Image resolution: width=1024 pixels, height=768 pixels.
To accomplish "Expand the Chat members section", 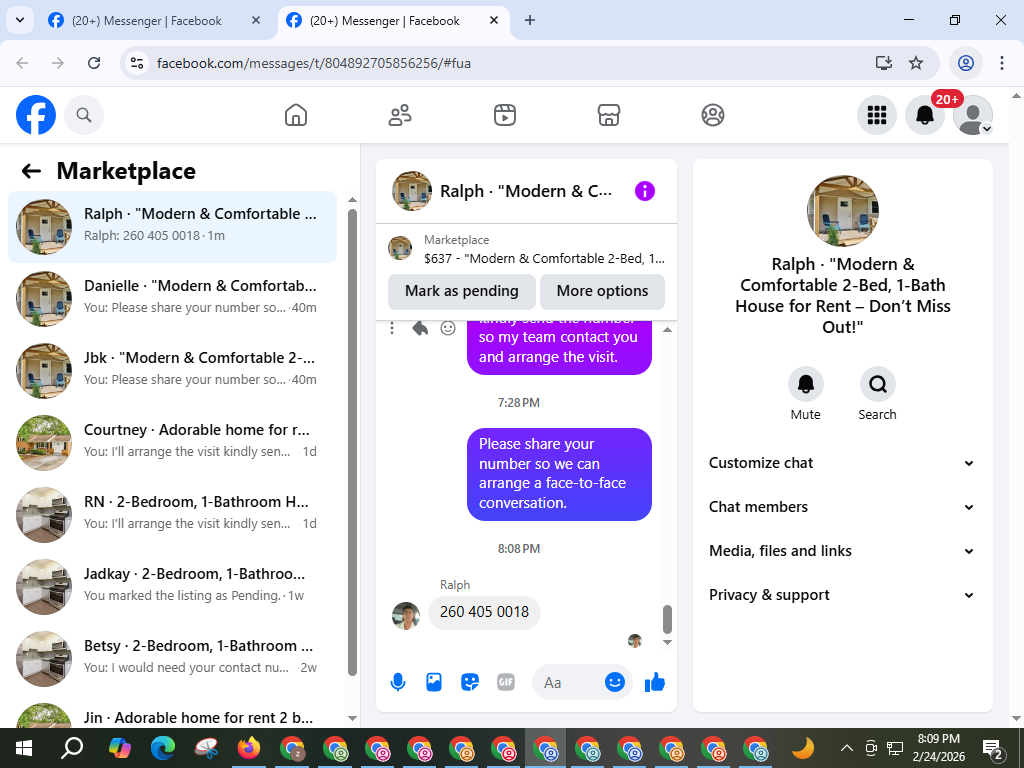I will [842, 507].
